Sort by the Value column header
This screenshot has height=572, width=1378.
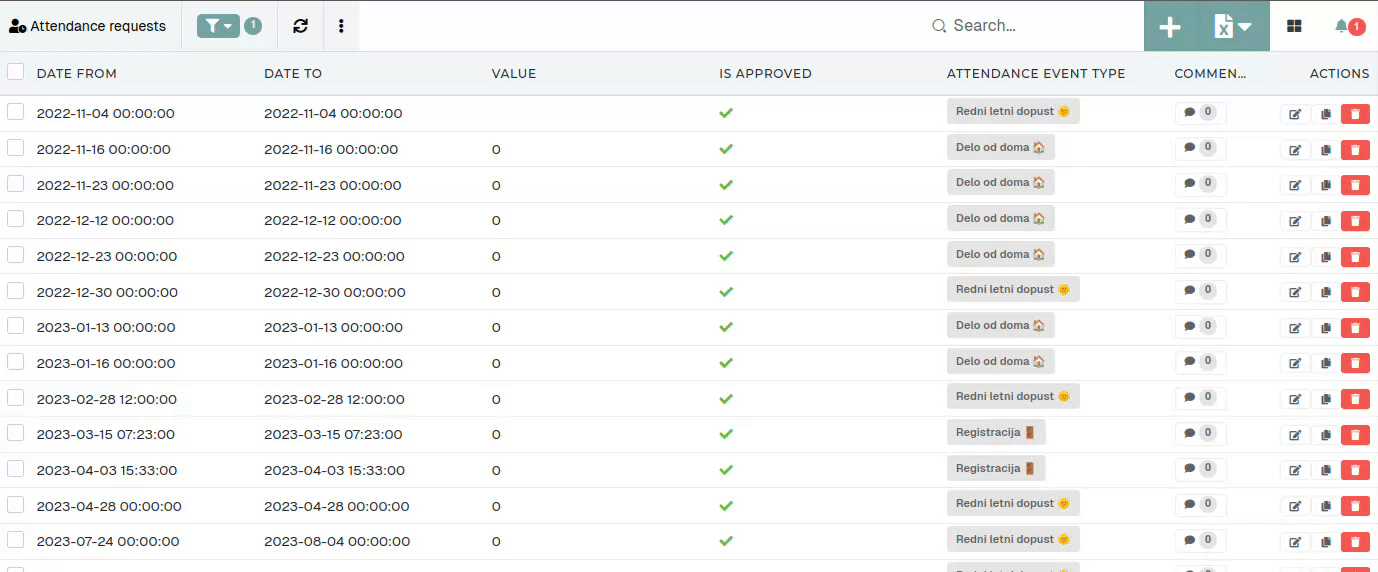(514, 74)
